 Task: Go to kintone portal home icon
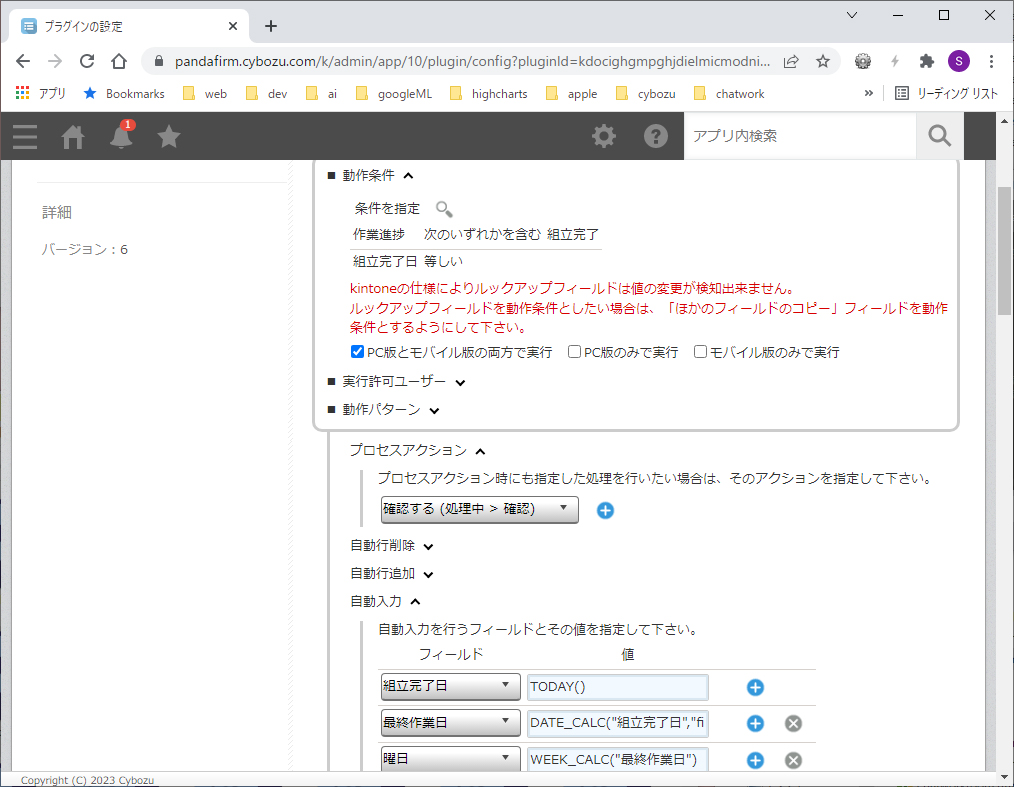click(73, 136)
